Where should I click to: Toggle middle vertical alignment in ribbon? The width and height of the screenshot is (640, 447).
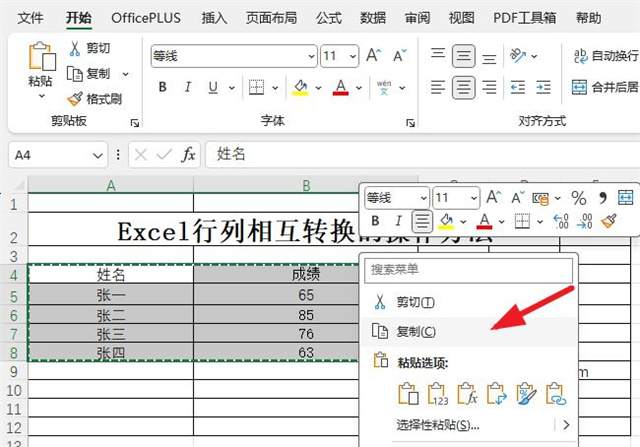[463, 56]
